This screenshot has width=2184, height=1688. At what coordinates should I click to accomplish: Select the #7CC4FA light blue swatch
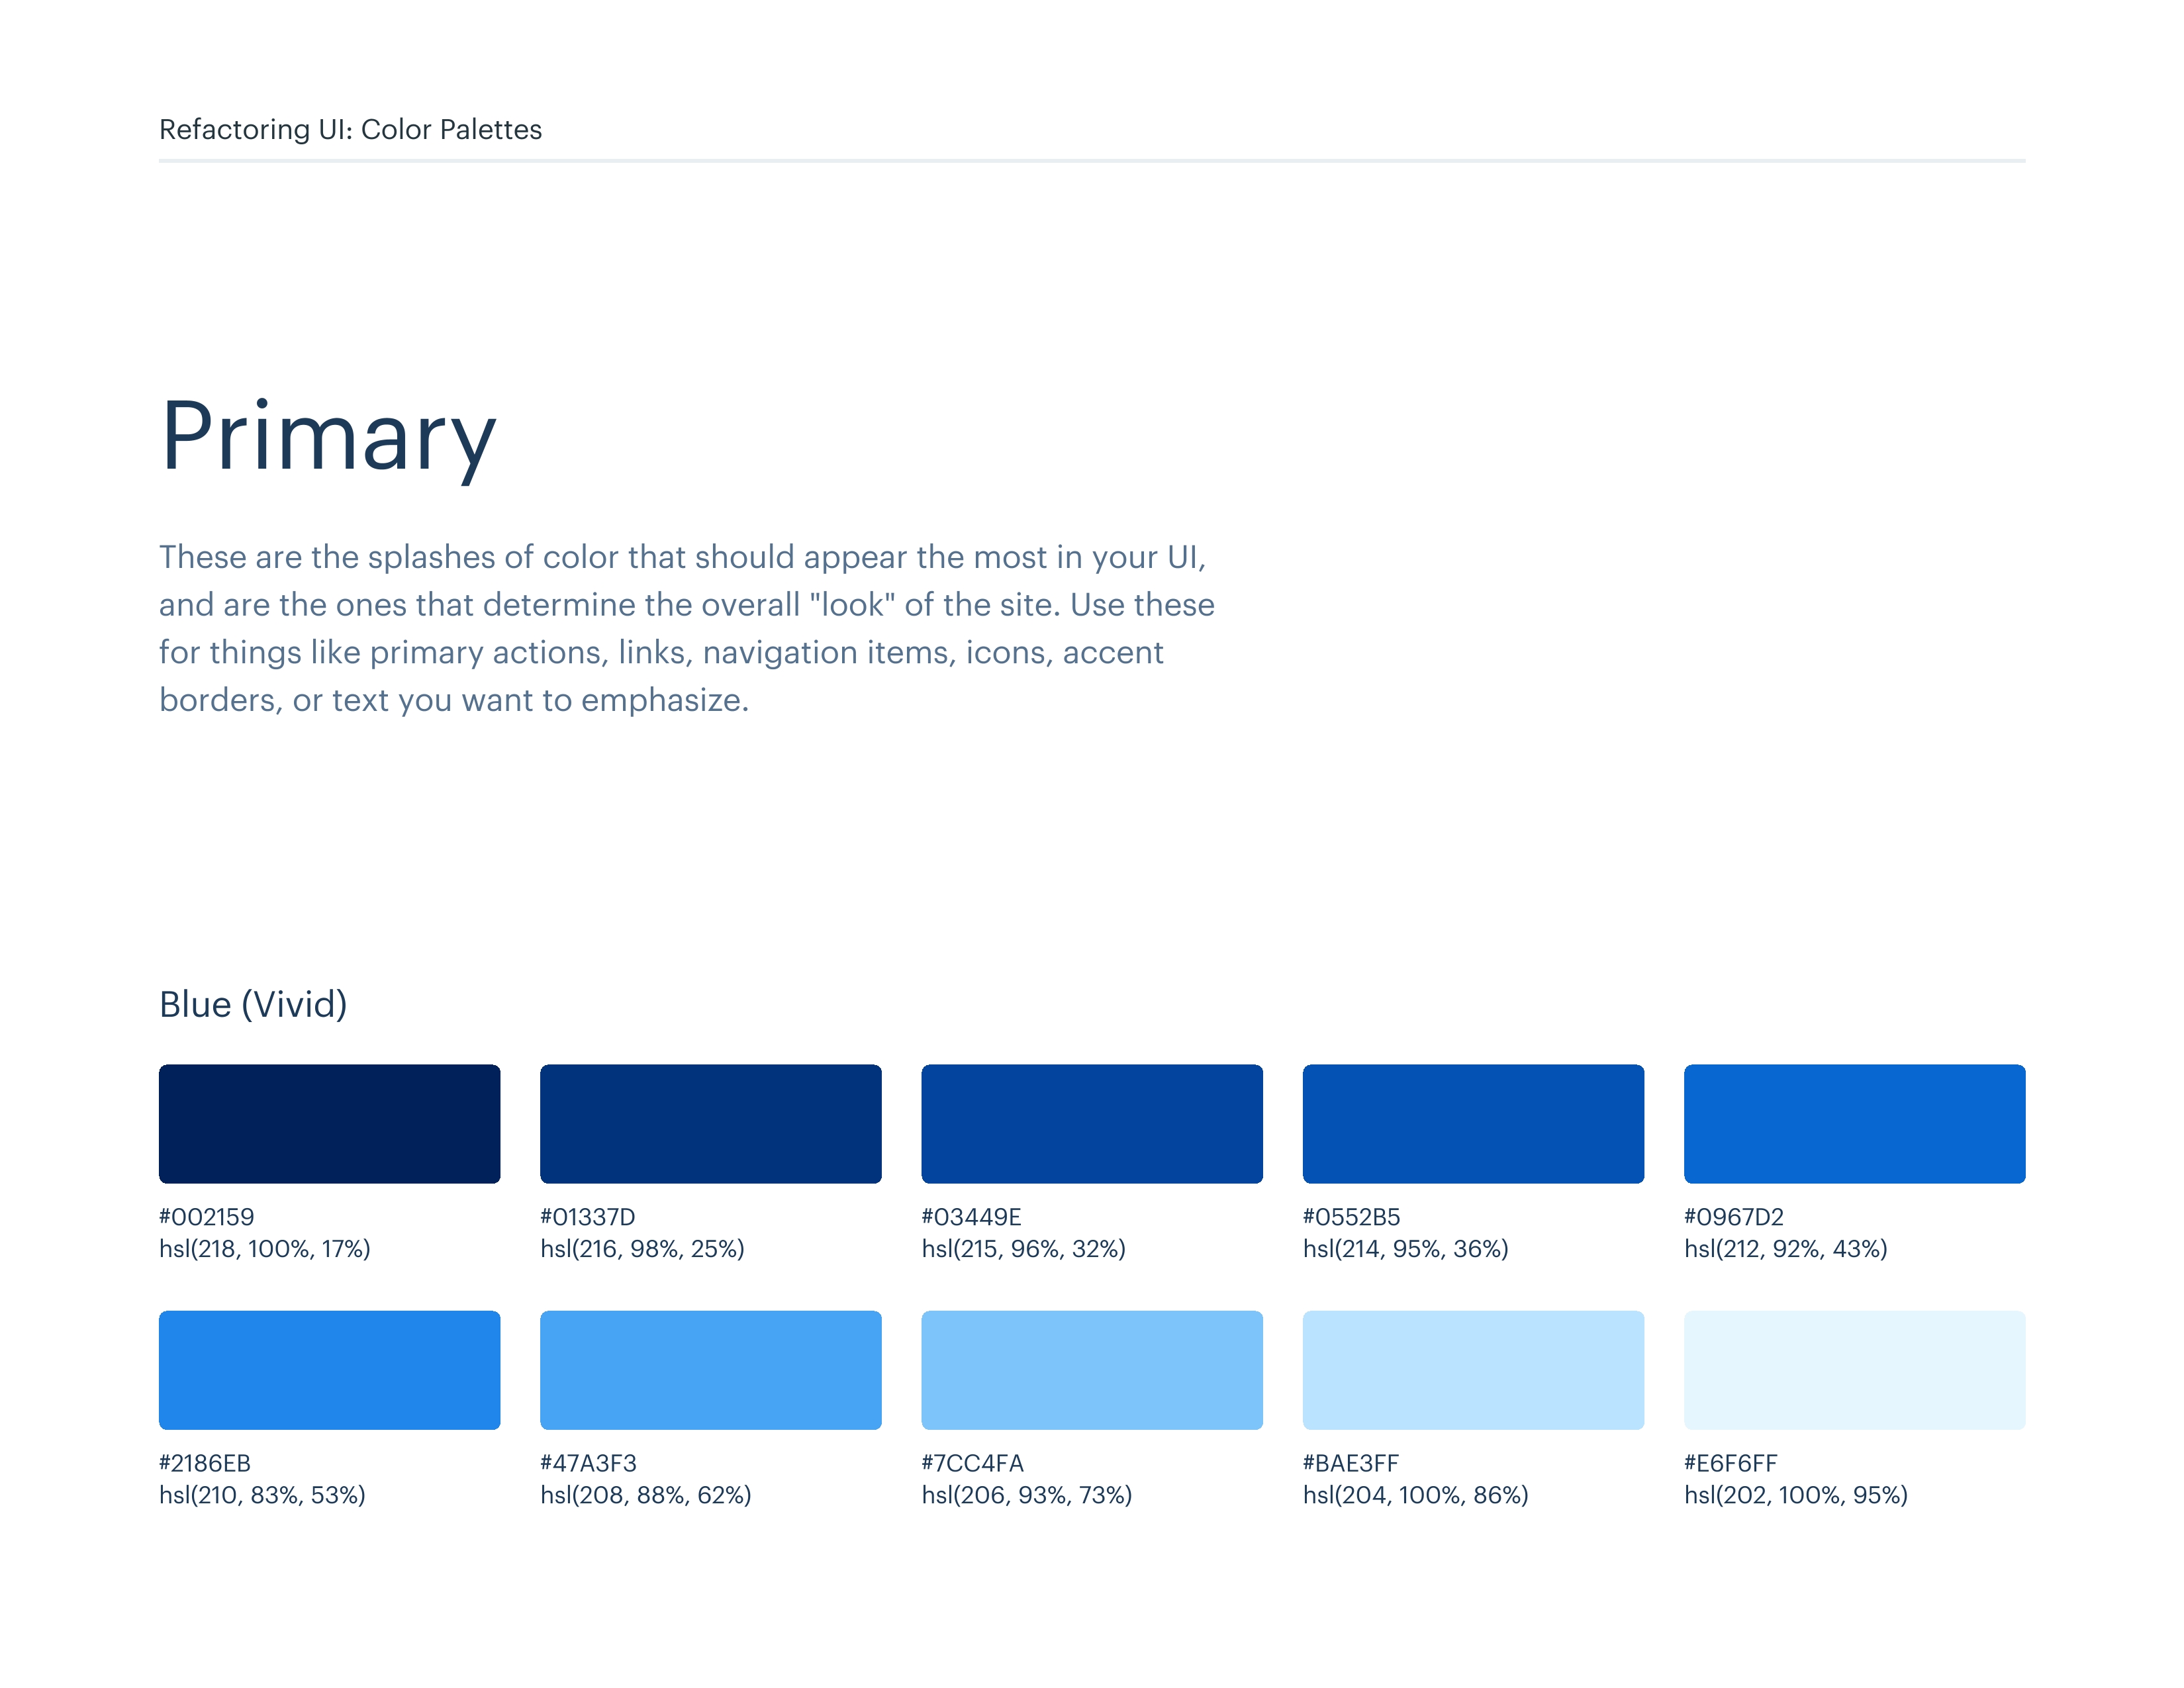pos(1091,1369)
